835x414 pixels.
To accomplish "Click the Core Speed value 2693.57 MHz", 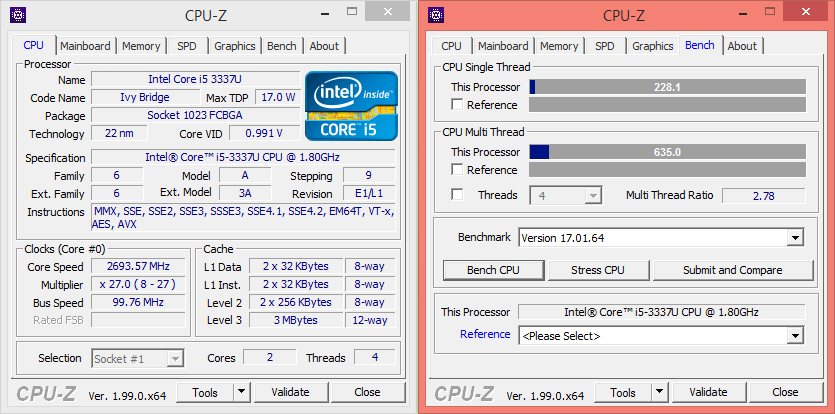I will pyautogui.click(x=138, y=266).
